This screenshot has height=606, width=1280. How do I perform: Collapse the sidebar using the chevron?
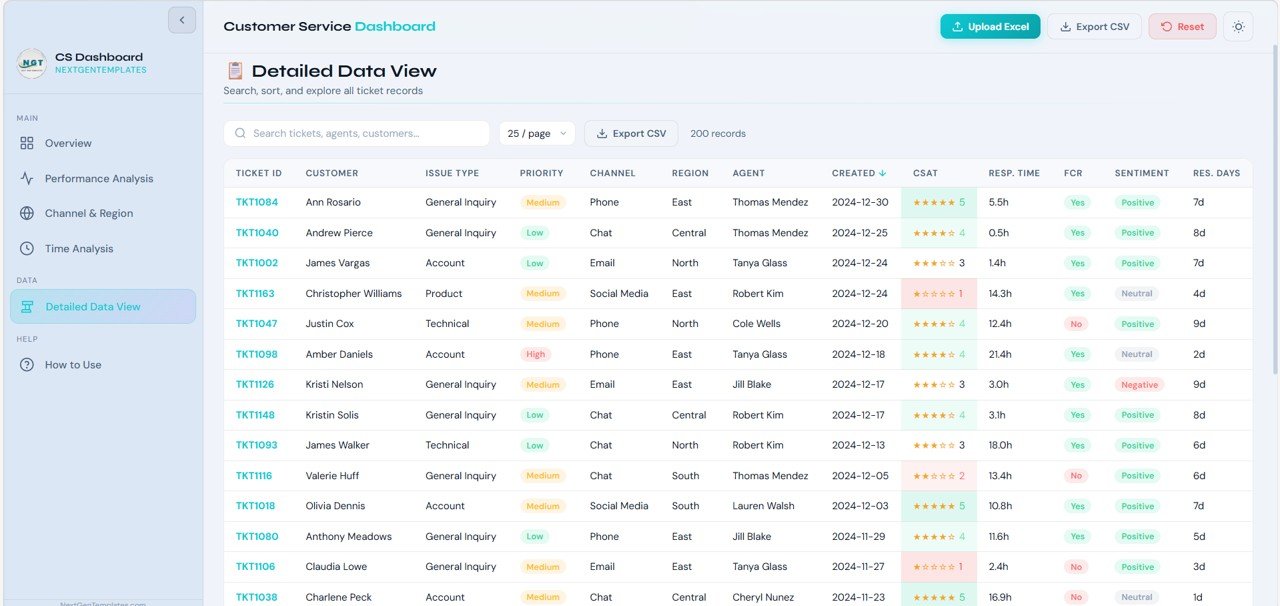[181, 19]
